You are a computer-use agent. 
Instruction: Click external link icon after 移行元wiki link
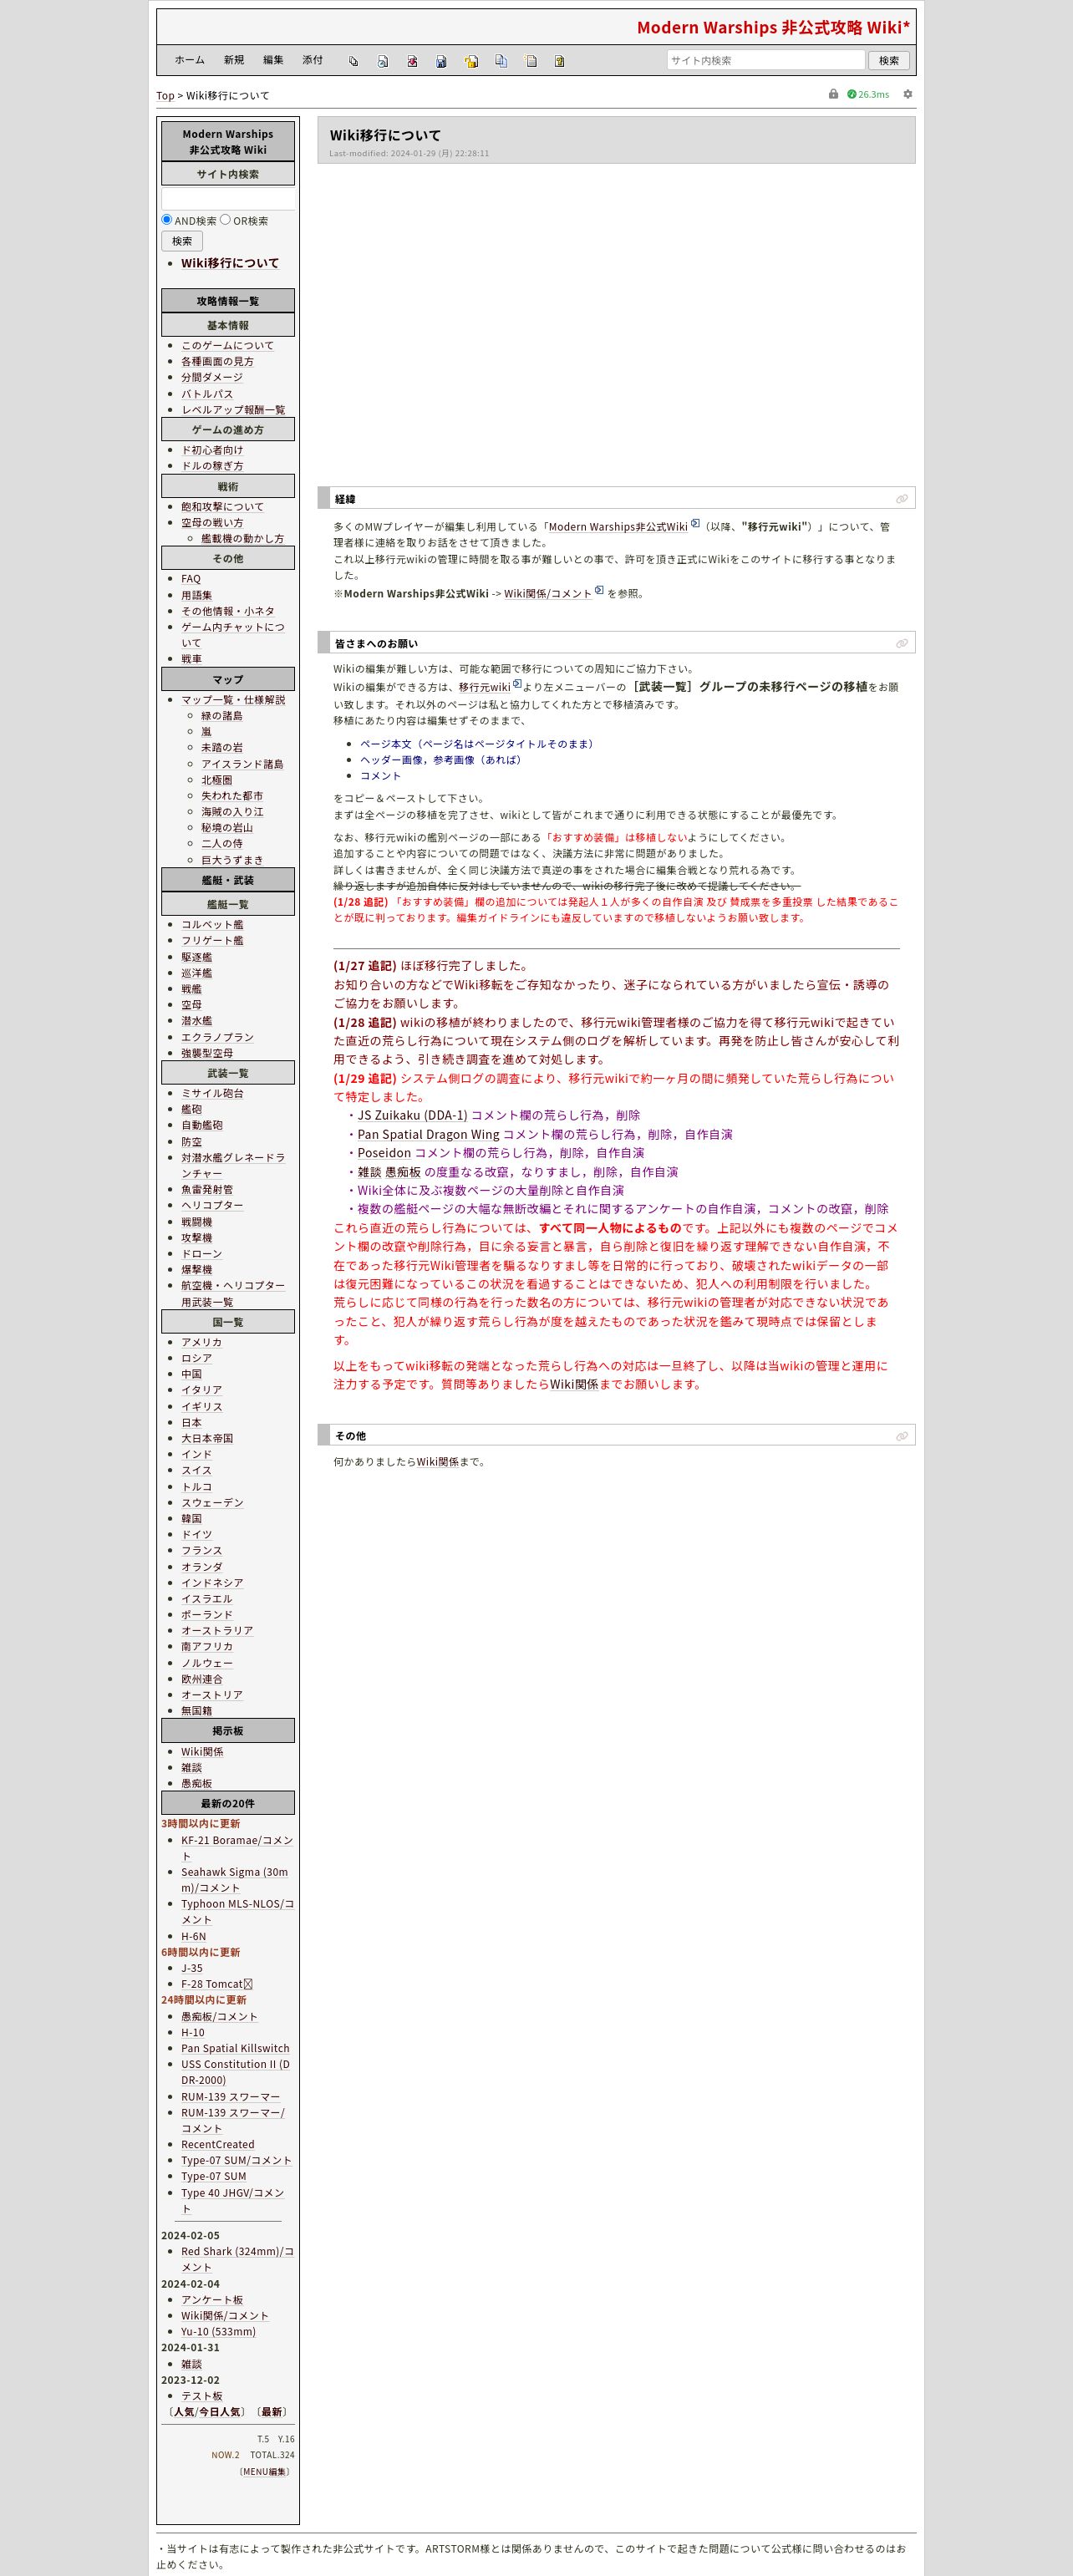[x=517, y=684]
